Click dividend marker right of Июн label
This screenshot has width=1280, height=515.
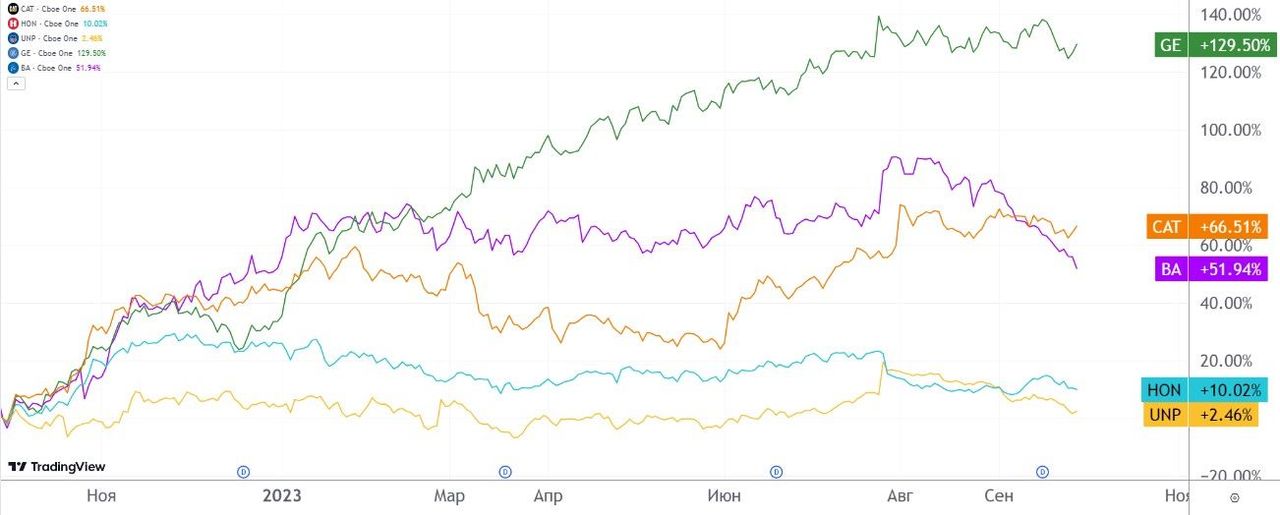(x=775, y=471)
